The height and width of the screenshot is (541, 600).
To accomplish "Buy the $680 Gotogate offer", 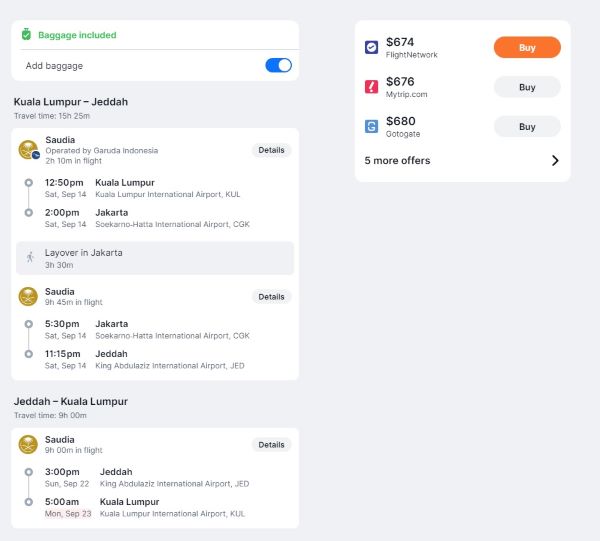I will [x=527, y=127].
